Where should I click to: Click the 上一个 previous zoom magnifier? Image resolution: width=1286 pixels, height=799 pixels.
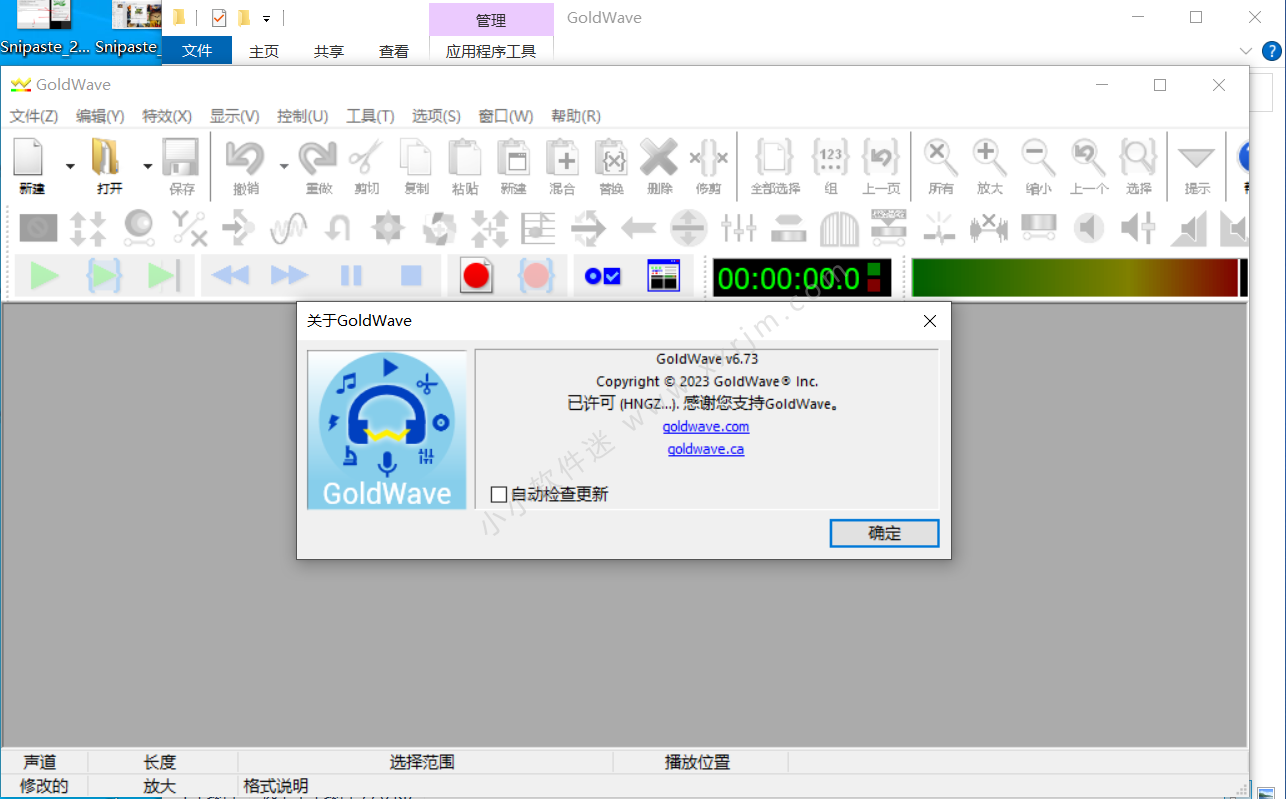[1088, 158]
